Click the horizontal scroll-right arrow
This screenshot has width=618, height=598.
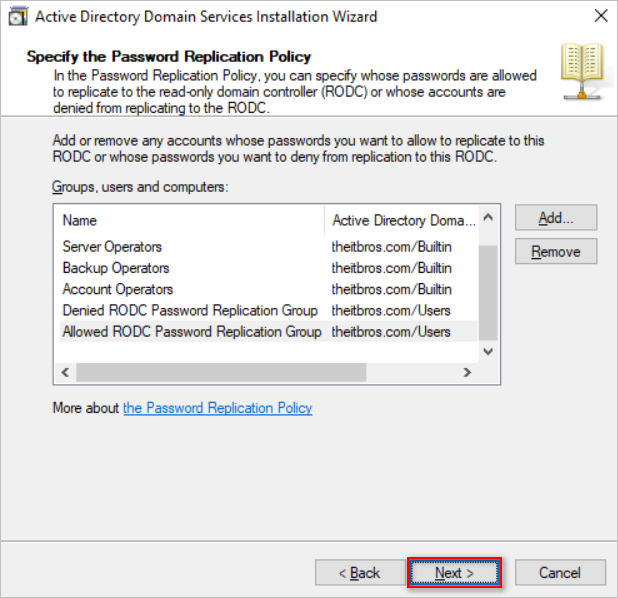(x=467, y=373)
